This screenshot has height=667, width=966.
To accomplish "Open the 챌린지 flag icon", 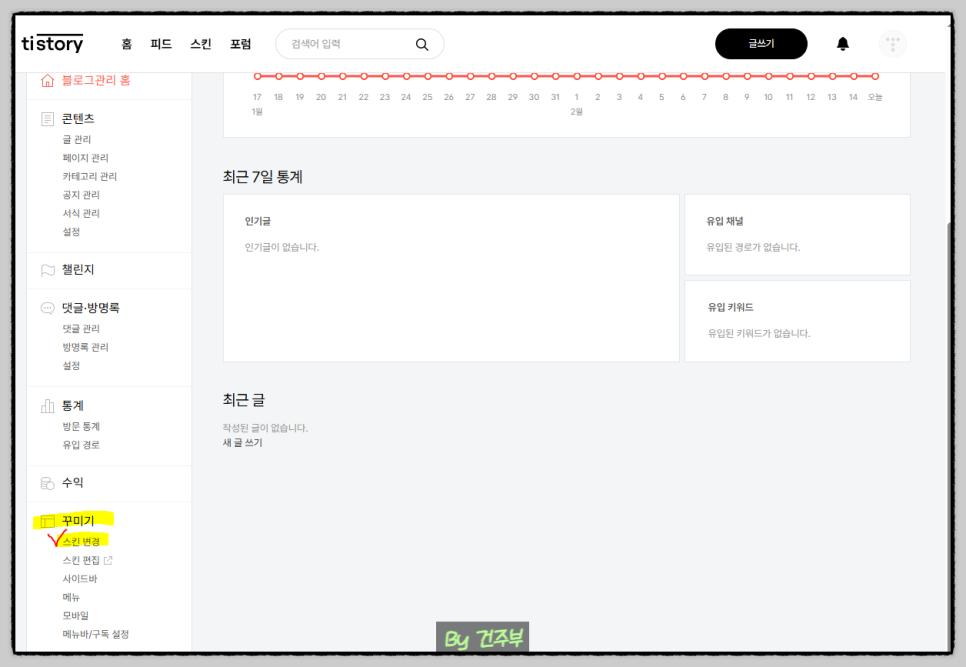I will click(x=46, y=270).
